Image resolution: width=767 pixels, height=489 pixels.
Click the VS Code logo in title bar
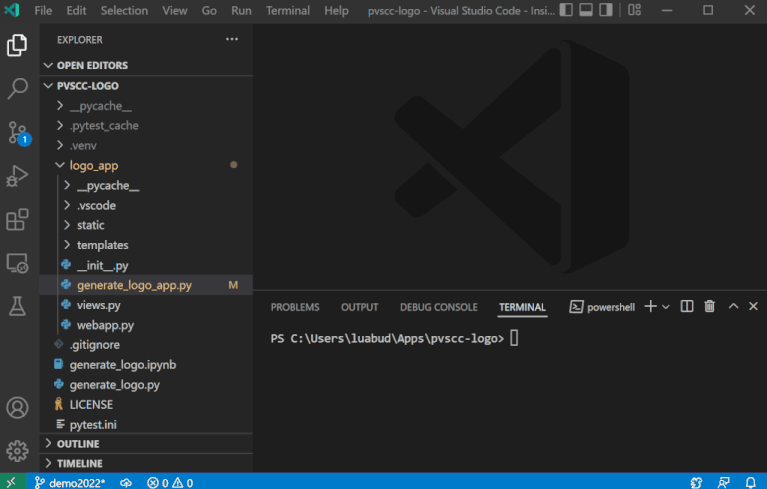[12, 10]
